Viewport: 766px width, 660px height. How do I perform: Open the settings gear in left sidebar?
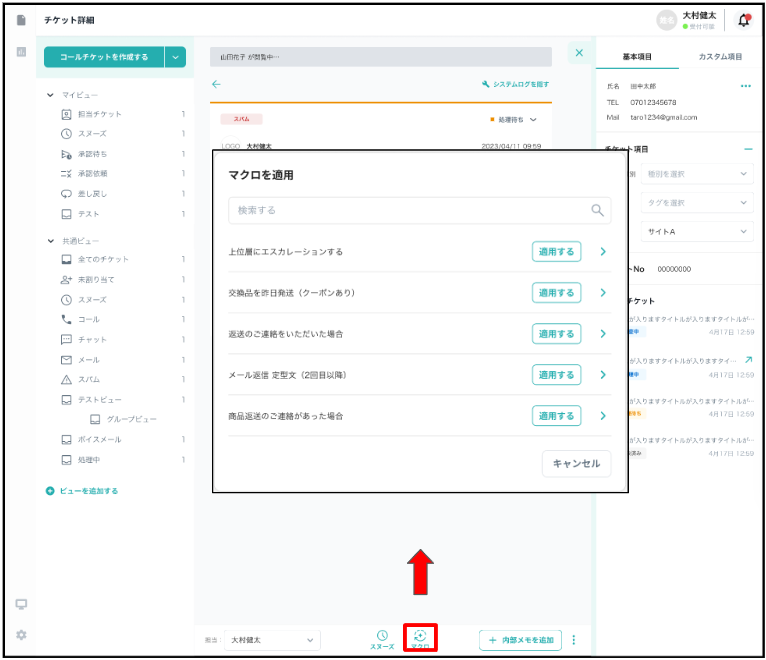[x=21, y=634]
